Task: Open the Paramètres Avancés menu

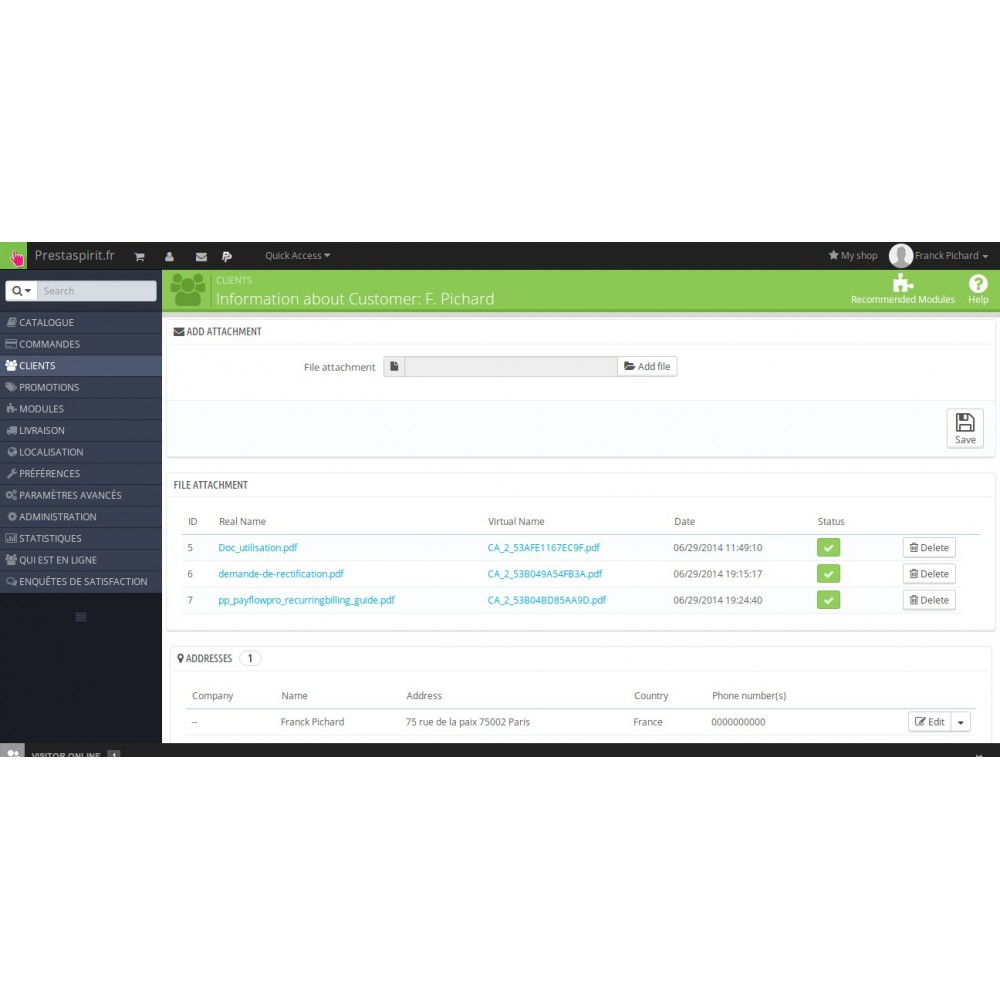Action: pos(80,496)
